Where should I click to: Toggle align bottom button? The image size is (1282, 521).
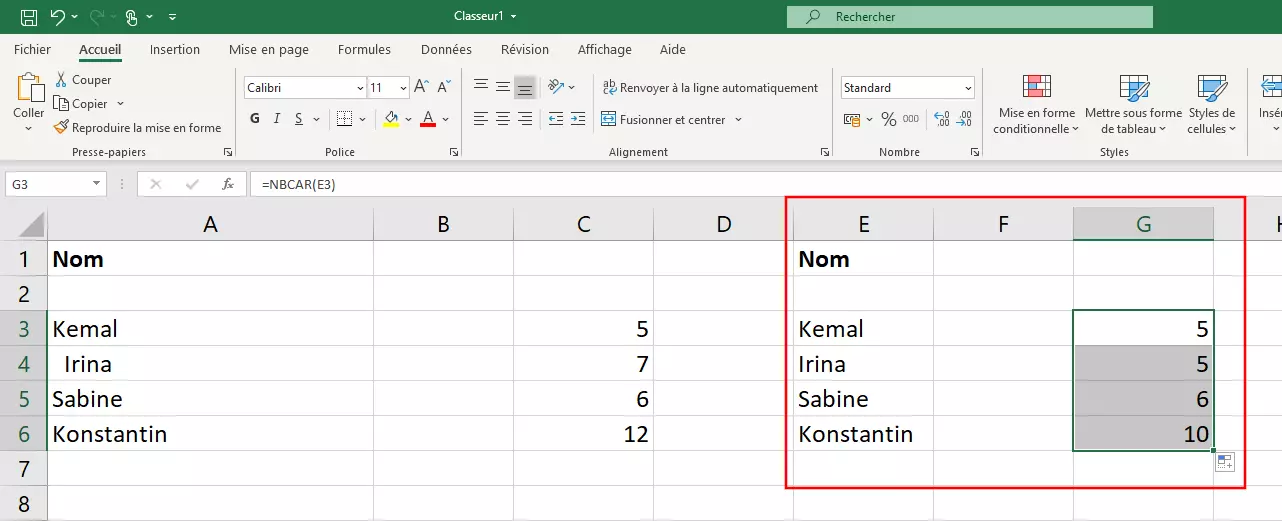point(525,87)
